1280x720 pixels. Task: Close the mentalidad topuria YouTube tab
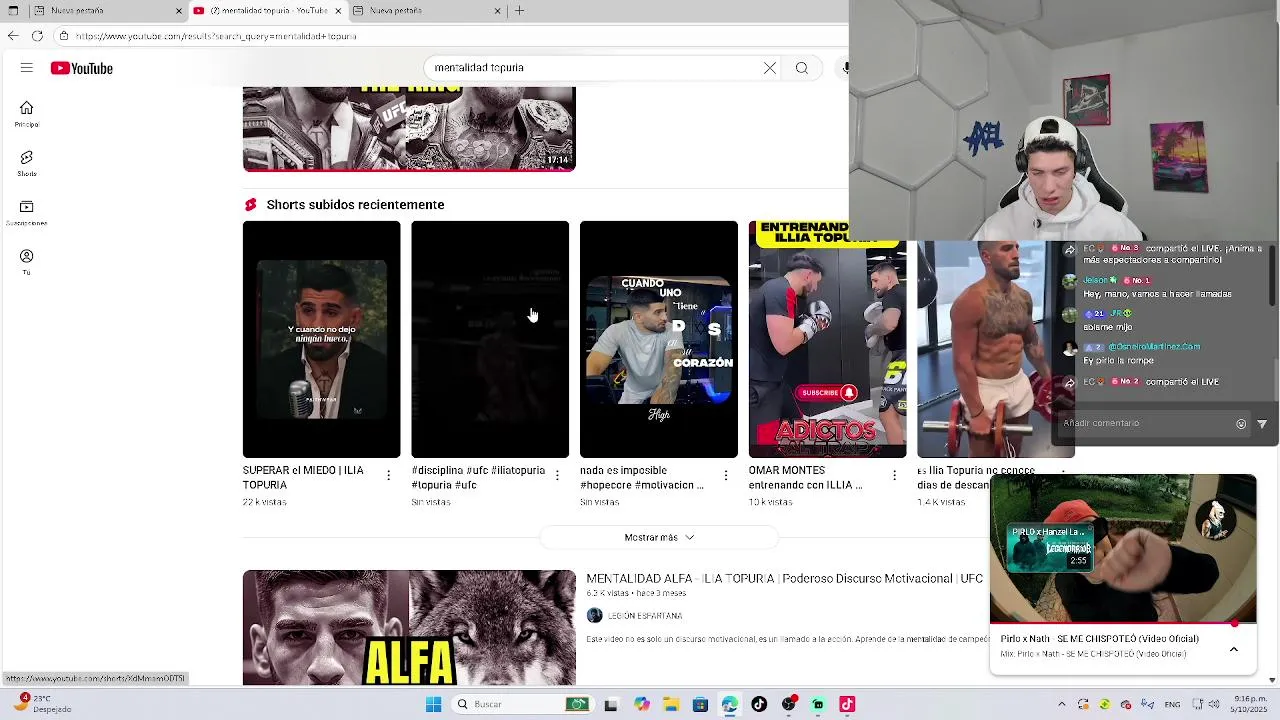click(x=338, y=11)
